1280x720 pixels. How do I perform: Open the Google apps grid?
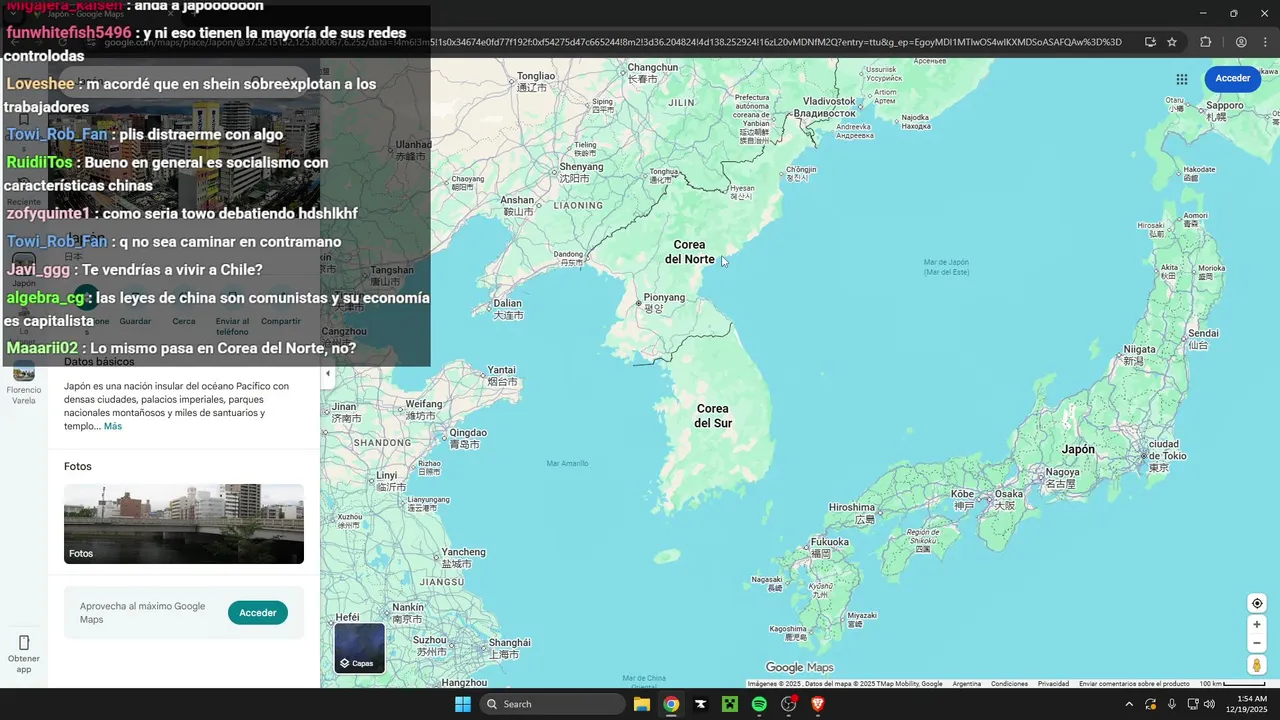(x=1182, y=79)
